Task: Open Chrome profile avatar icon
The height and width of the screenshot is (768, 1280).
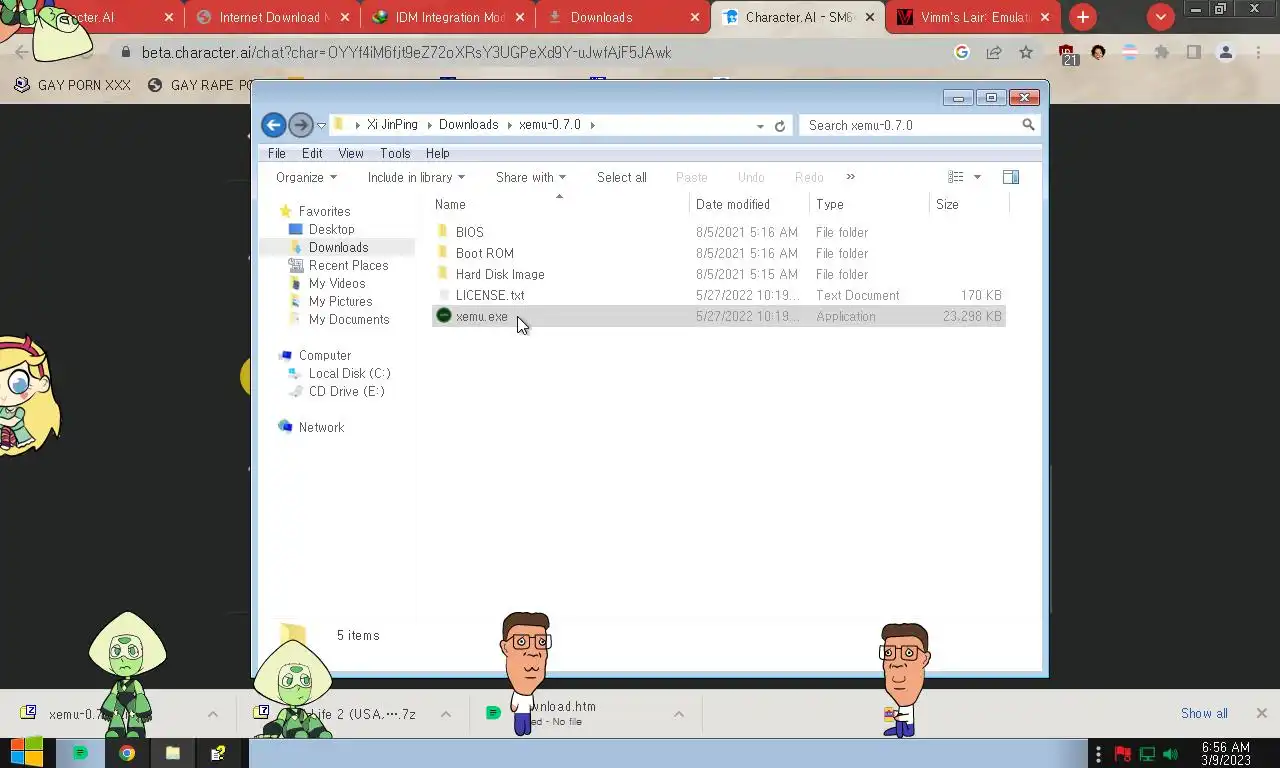Action: (x=1225, y=52)
